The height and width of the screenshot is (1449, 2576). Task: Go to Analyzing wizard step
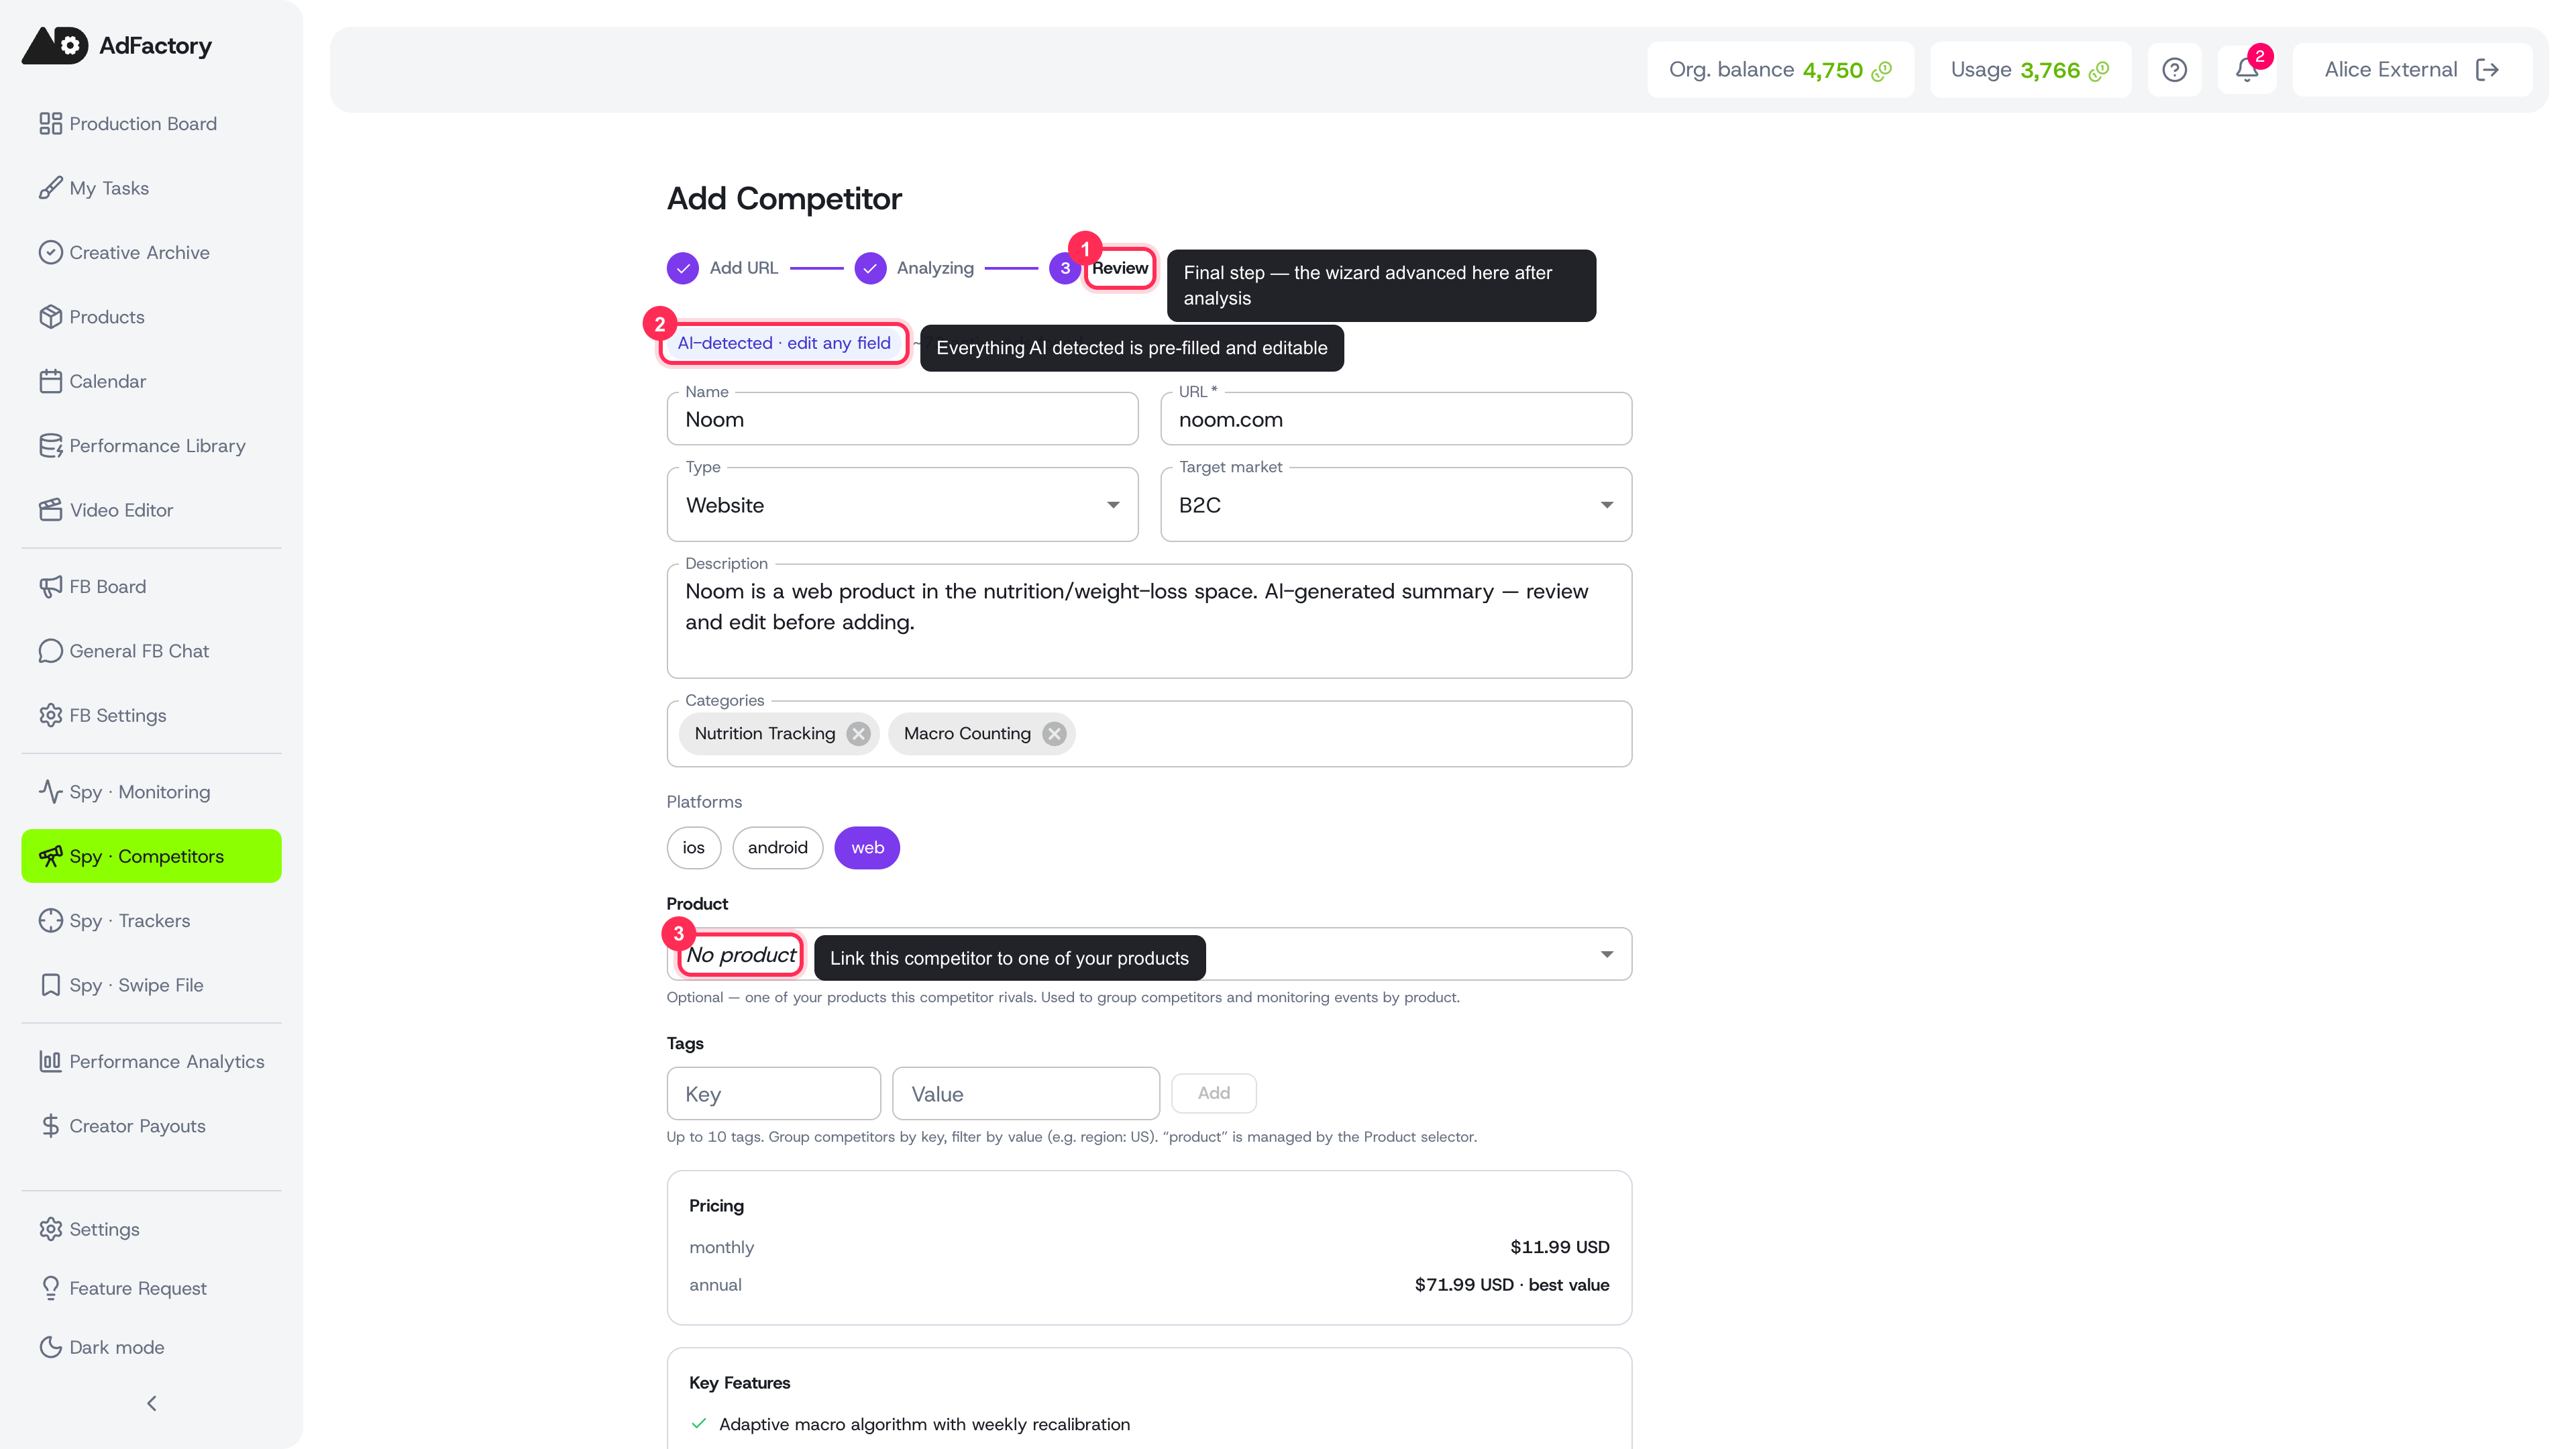(x=914, y=268)
